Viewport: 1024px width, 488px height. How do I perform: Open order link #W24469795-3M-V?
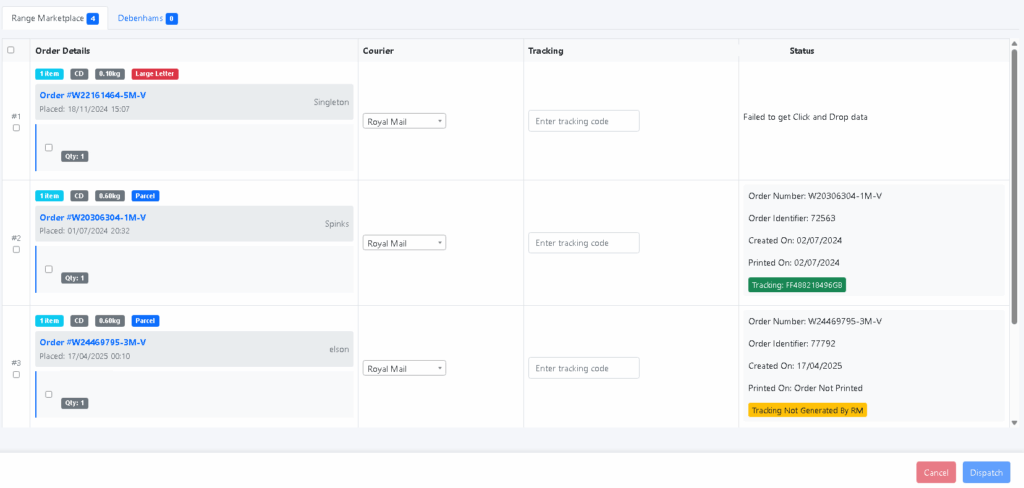click(93, 342)
